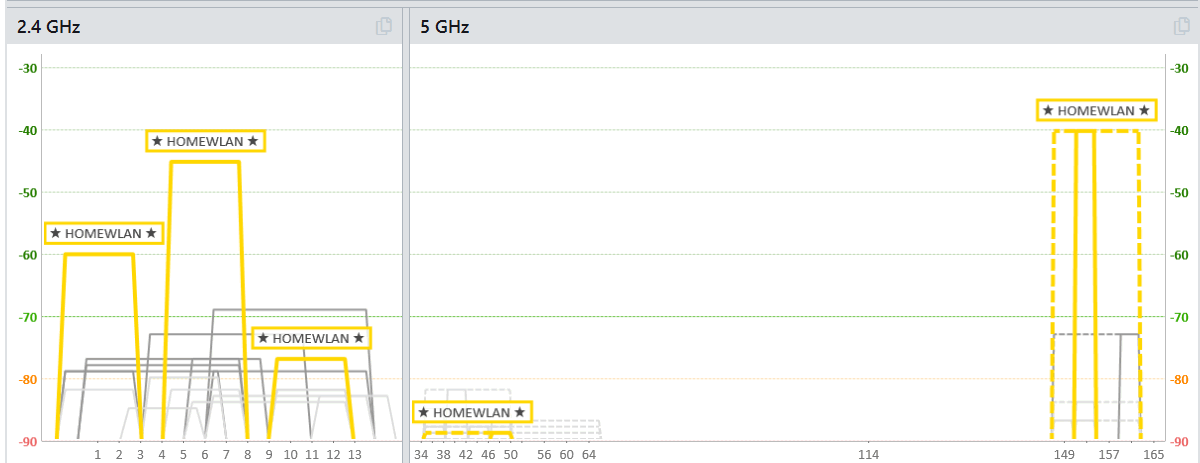
Task: Click channel 9 on the 2.4 GHz axis
Action: (269, 454)
